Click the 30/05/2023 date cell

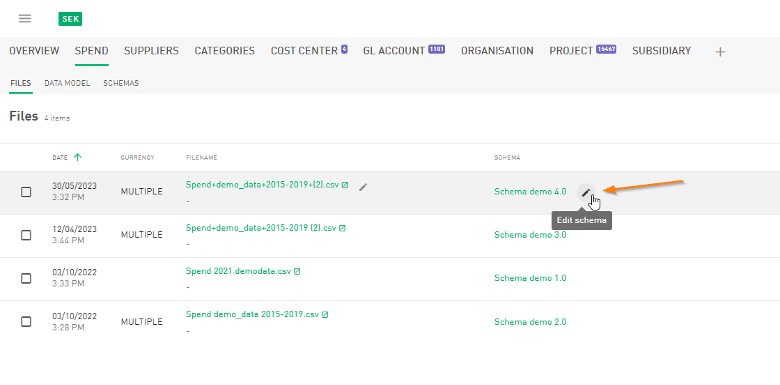coord(75,186)
